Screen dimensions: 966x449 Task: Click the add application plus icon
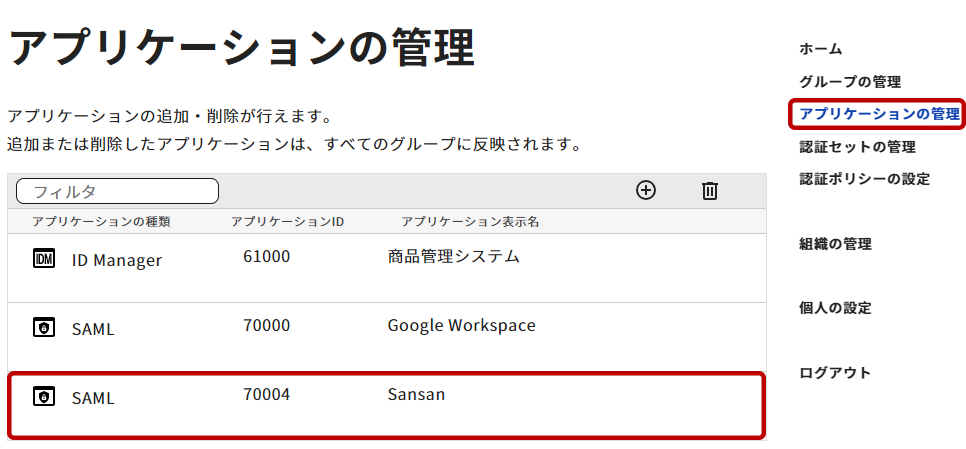tap(646, 190)
